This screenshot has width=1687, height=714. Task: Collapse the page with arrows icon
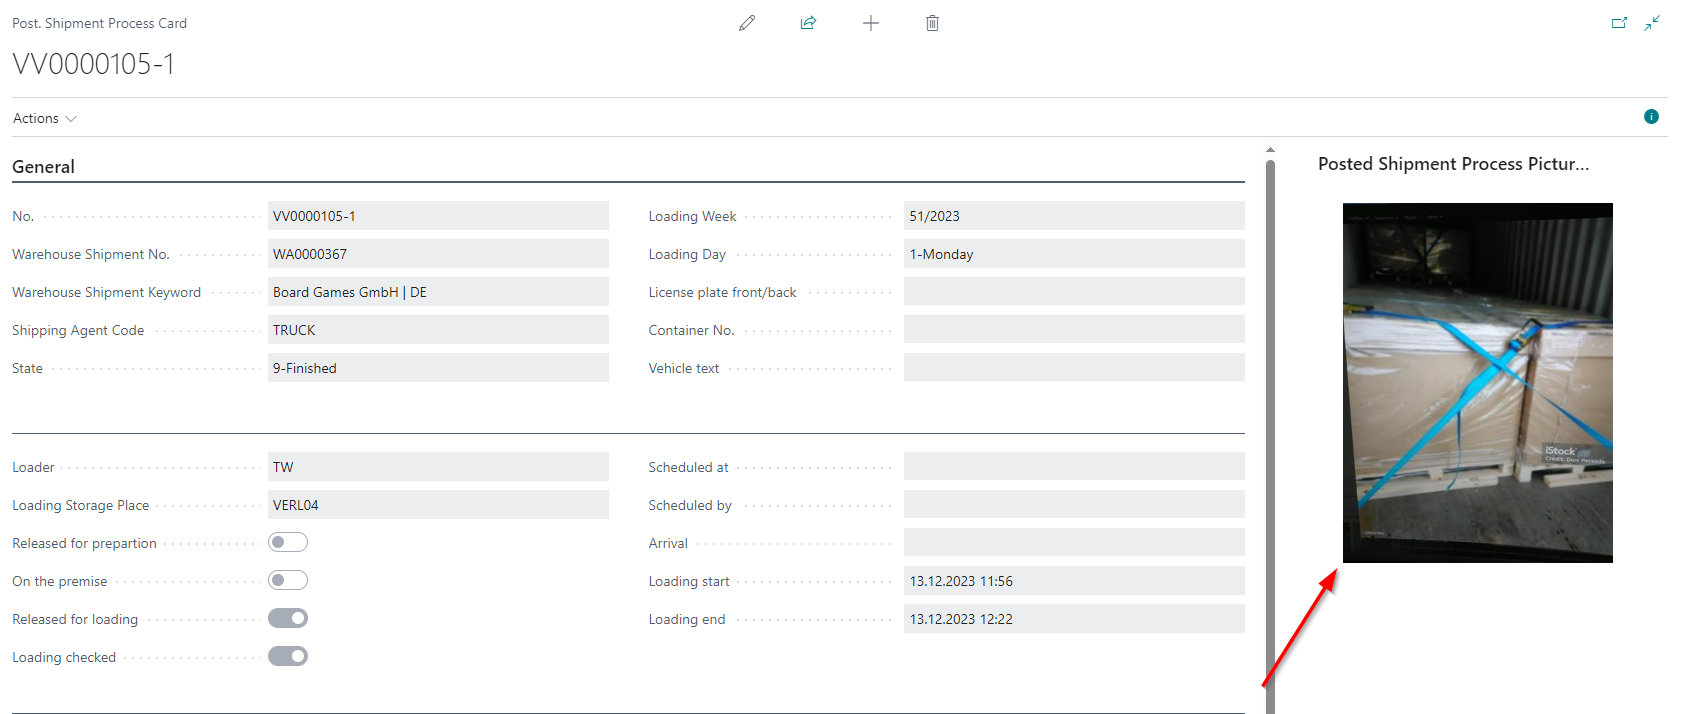click(x=1652, y=23)
